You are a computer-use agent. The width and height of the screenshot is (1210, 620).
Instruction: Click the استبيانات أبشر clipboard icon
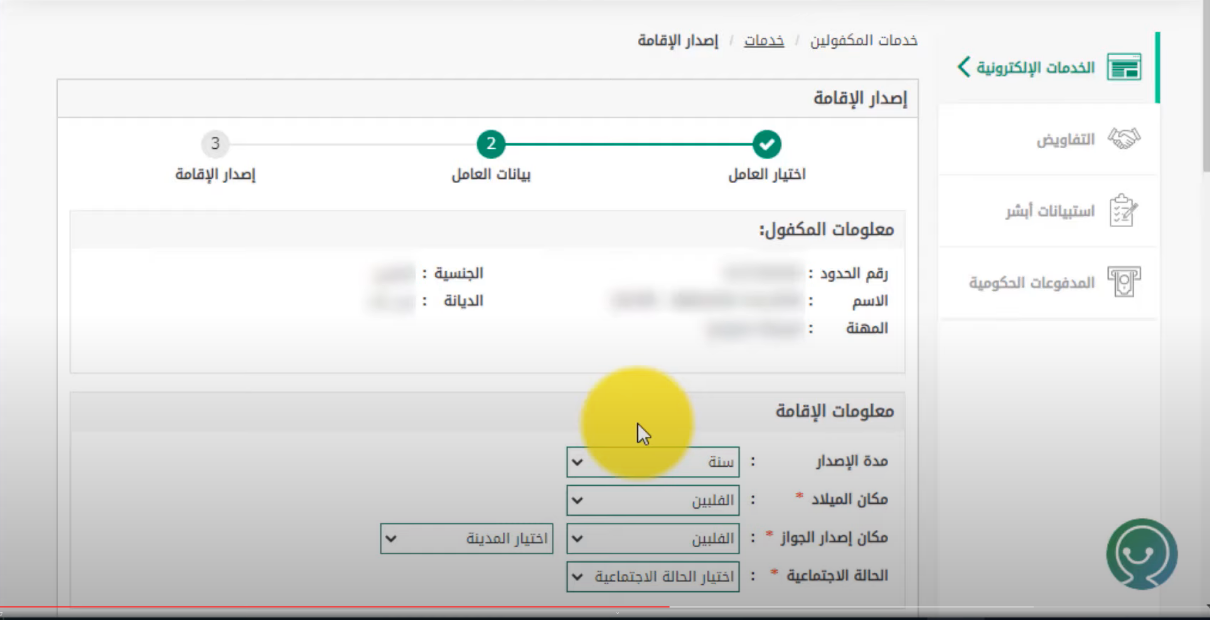(1125, 211)
